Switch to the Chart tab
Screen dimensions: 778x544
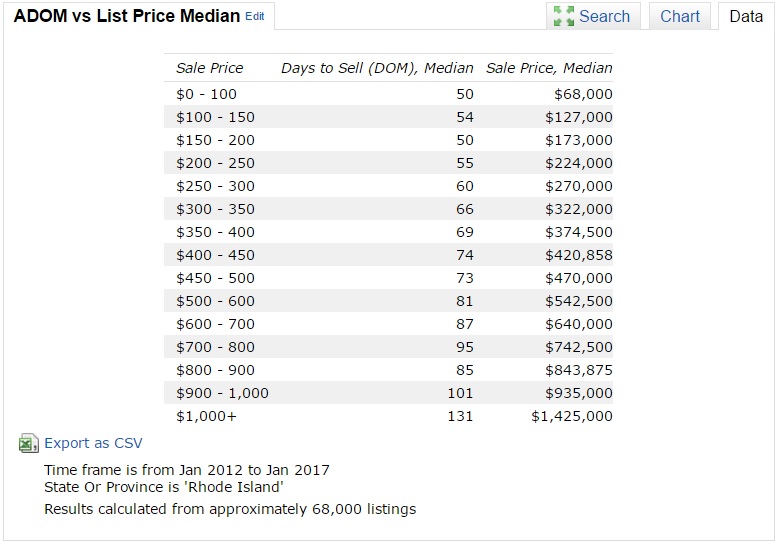click(680, 16)
